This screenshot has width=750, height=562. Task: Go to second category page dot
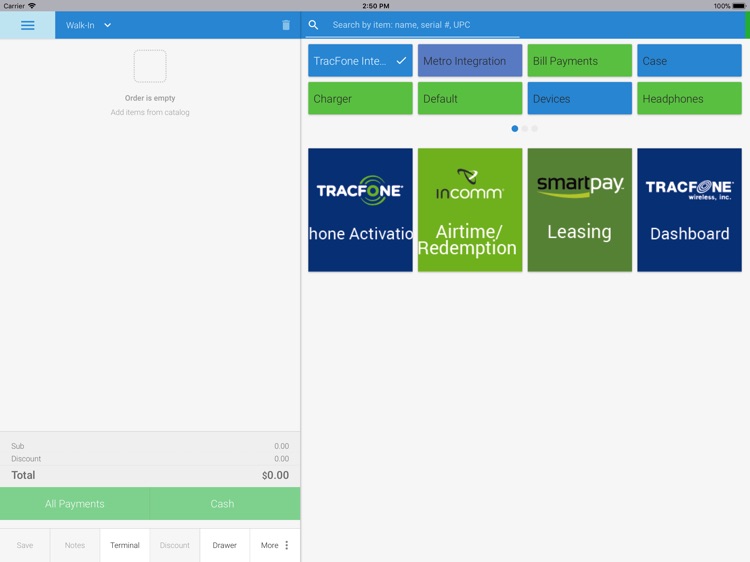click(525, 129)
